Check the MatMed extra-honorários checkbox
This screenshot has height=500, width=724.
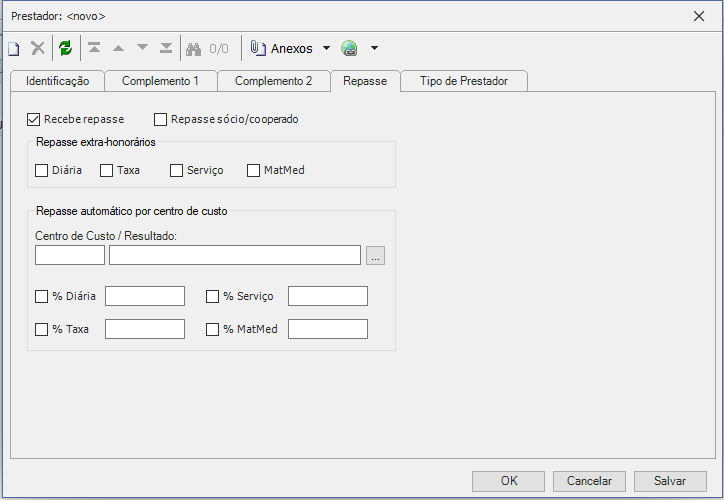(x=254, y=170)
